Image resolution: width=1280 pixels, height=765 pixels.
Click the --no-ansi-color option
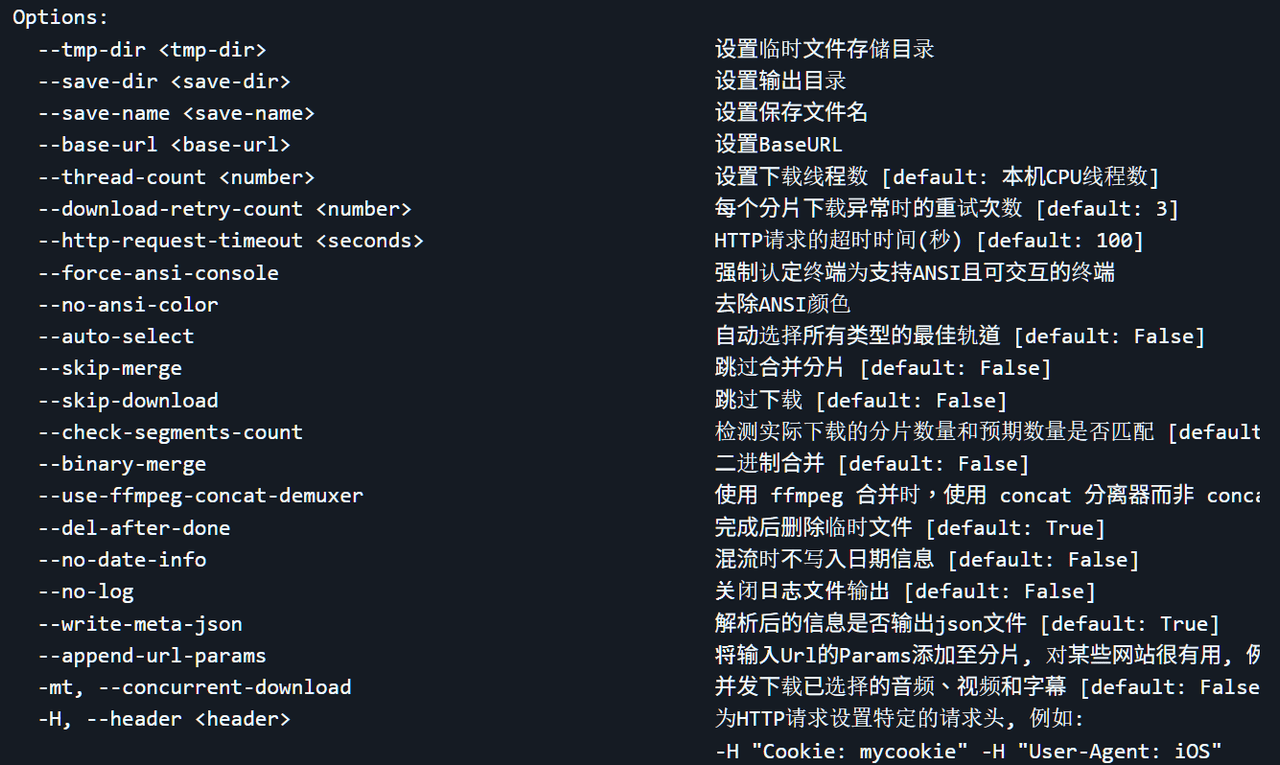(x=128, y=305)
